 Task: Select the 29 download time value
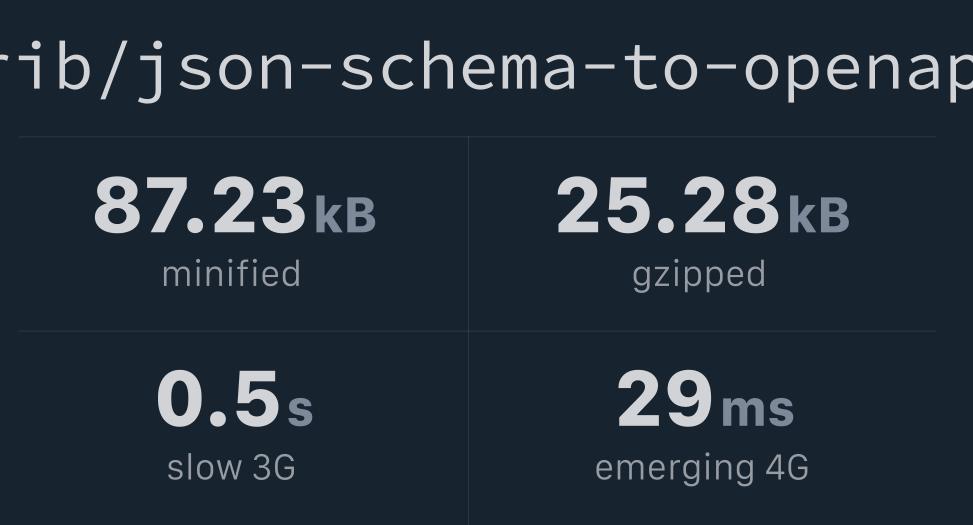[x=665, y=399]
